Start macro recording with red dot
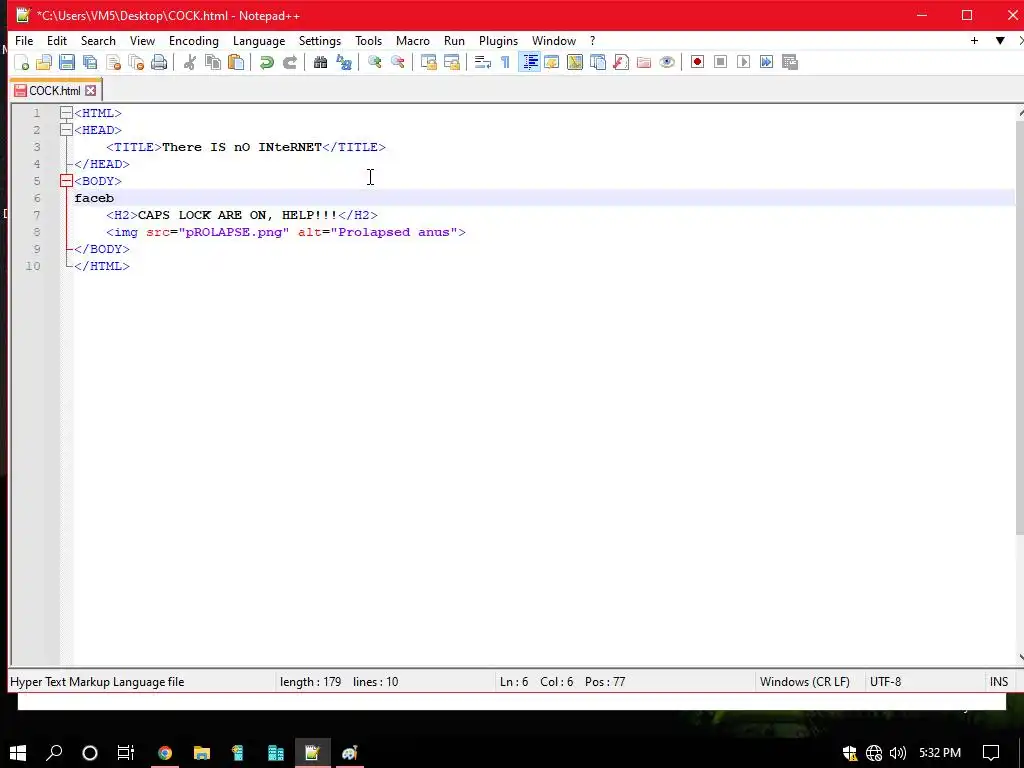 [697, 62]
